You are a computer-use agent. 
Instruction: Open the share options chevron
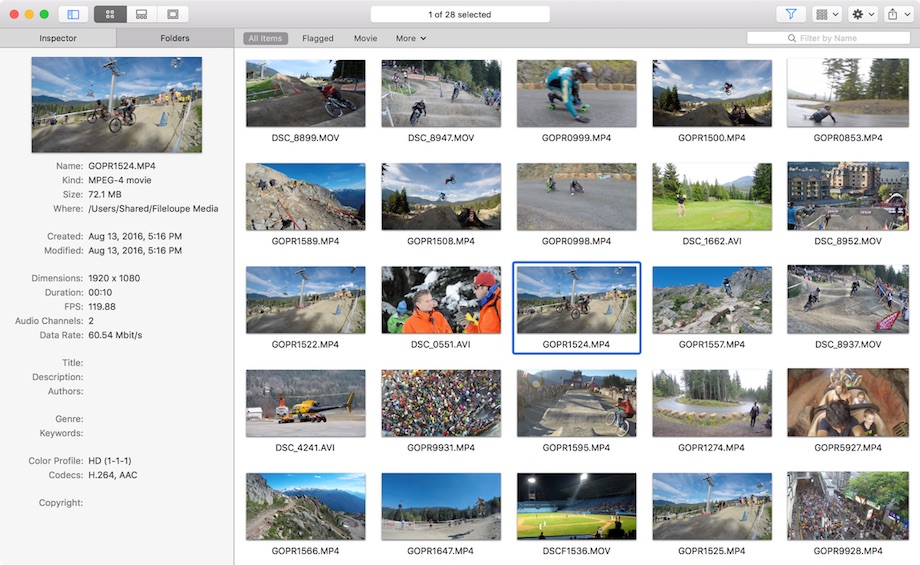pyautogui.click(x=907, y=14)
